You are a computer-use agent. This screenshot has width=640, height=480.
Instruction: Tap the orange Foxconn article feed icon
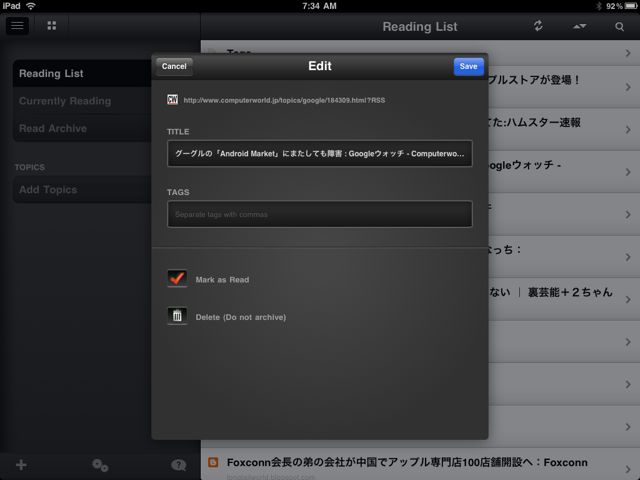tap(213, 462)
